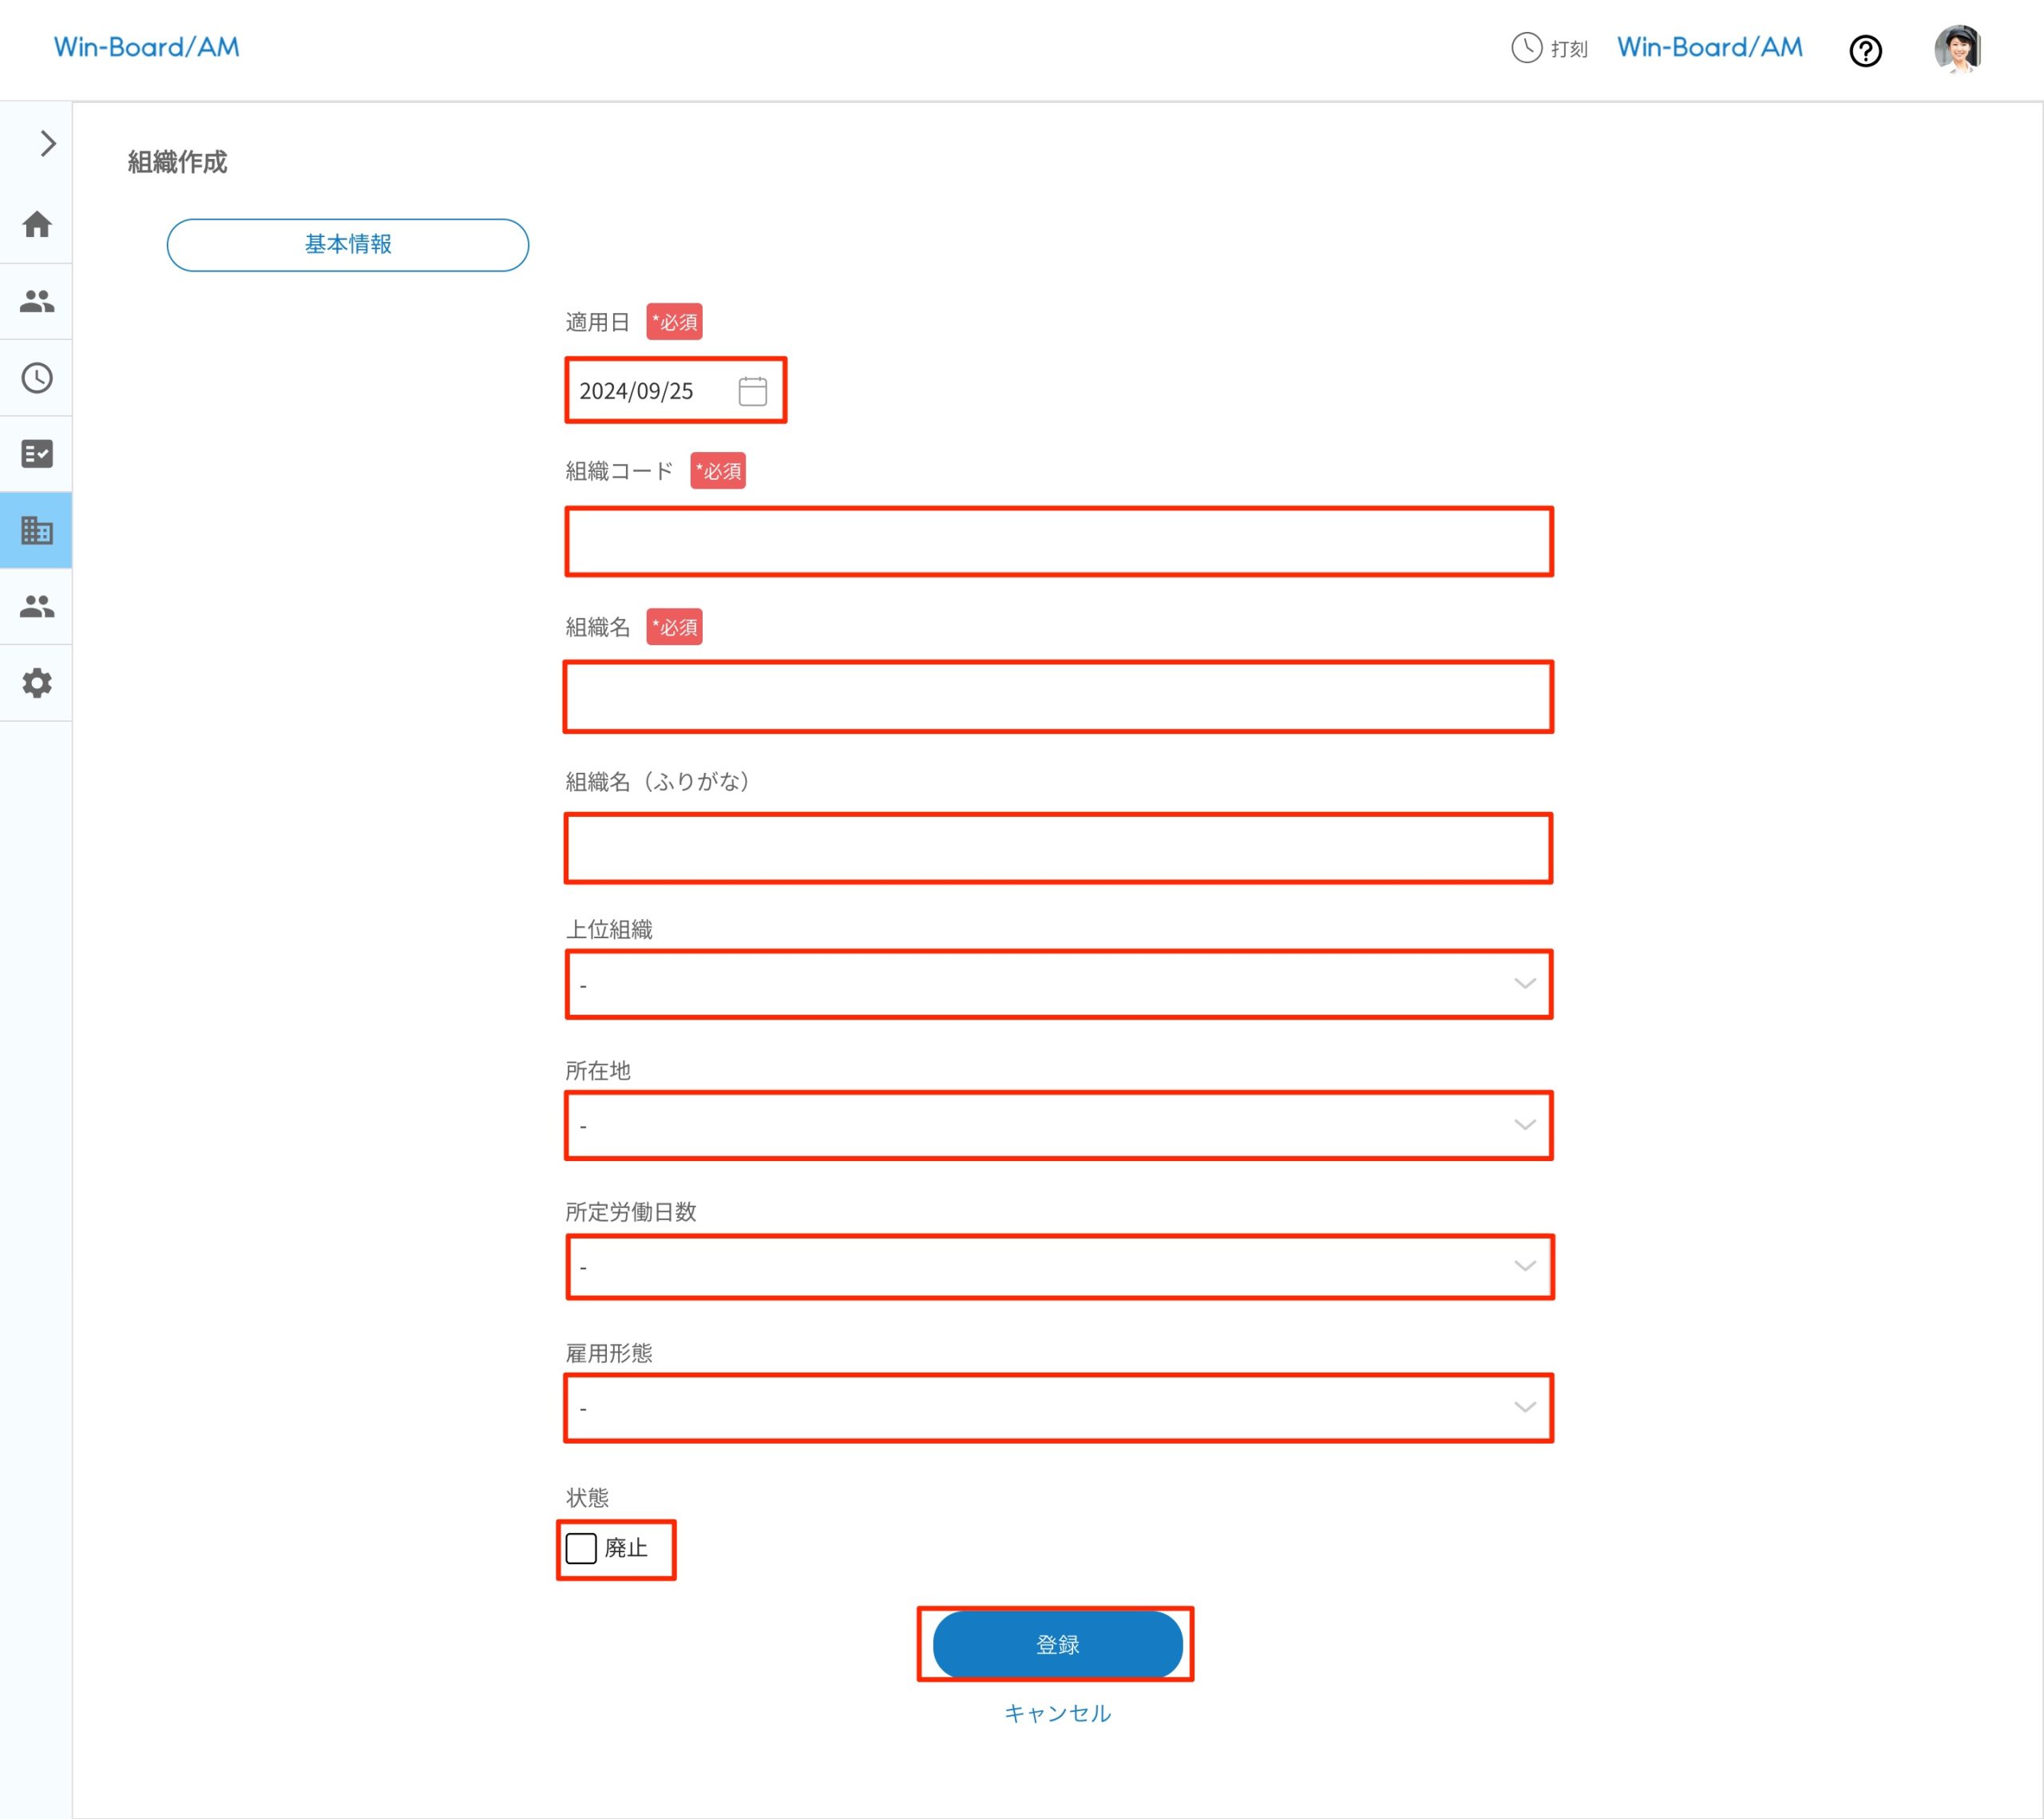2044x1819 pixels.
Task: Expand the 所定労働日数 dropdown
Action: (1058, 1266)
